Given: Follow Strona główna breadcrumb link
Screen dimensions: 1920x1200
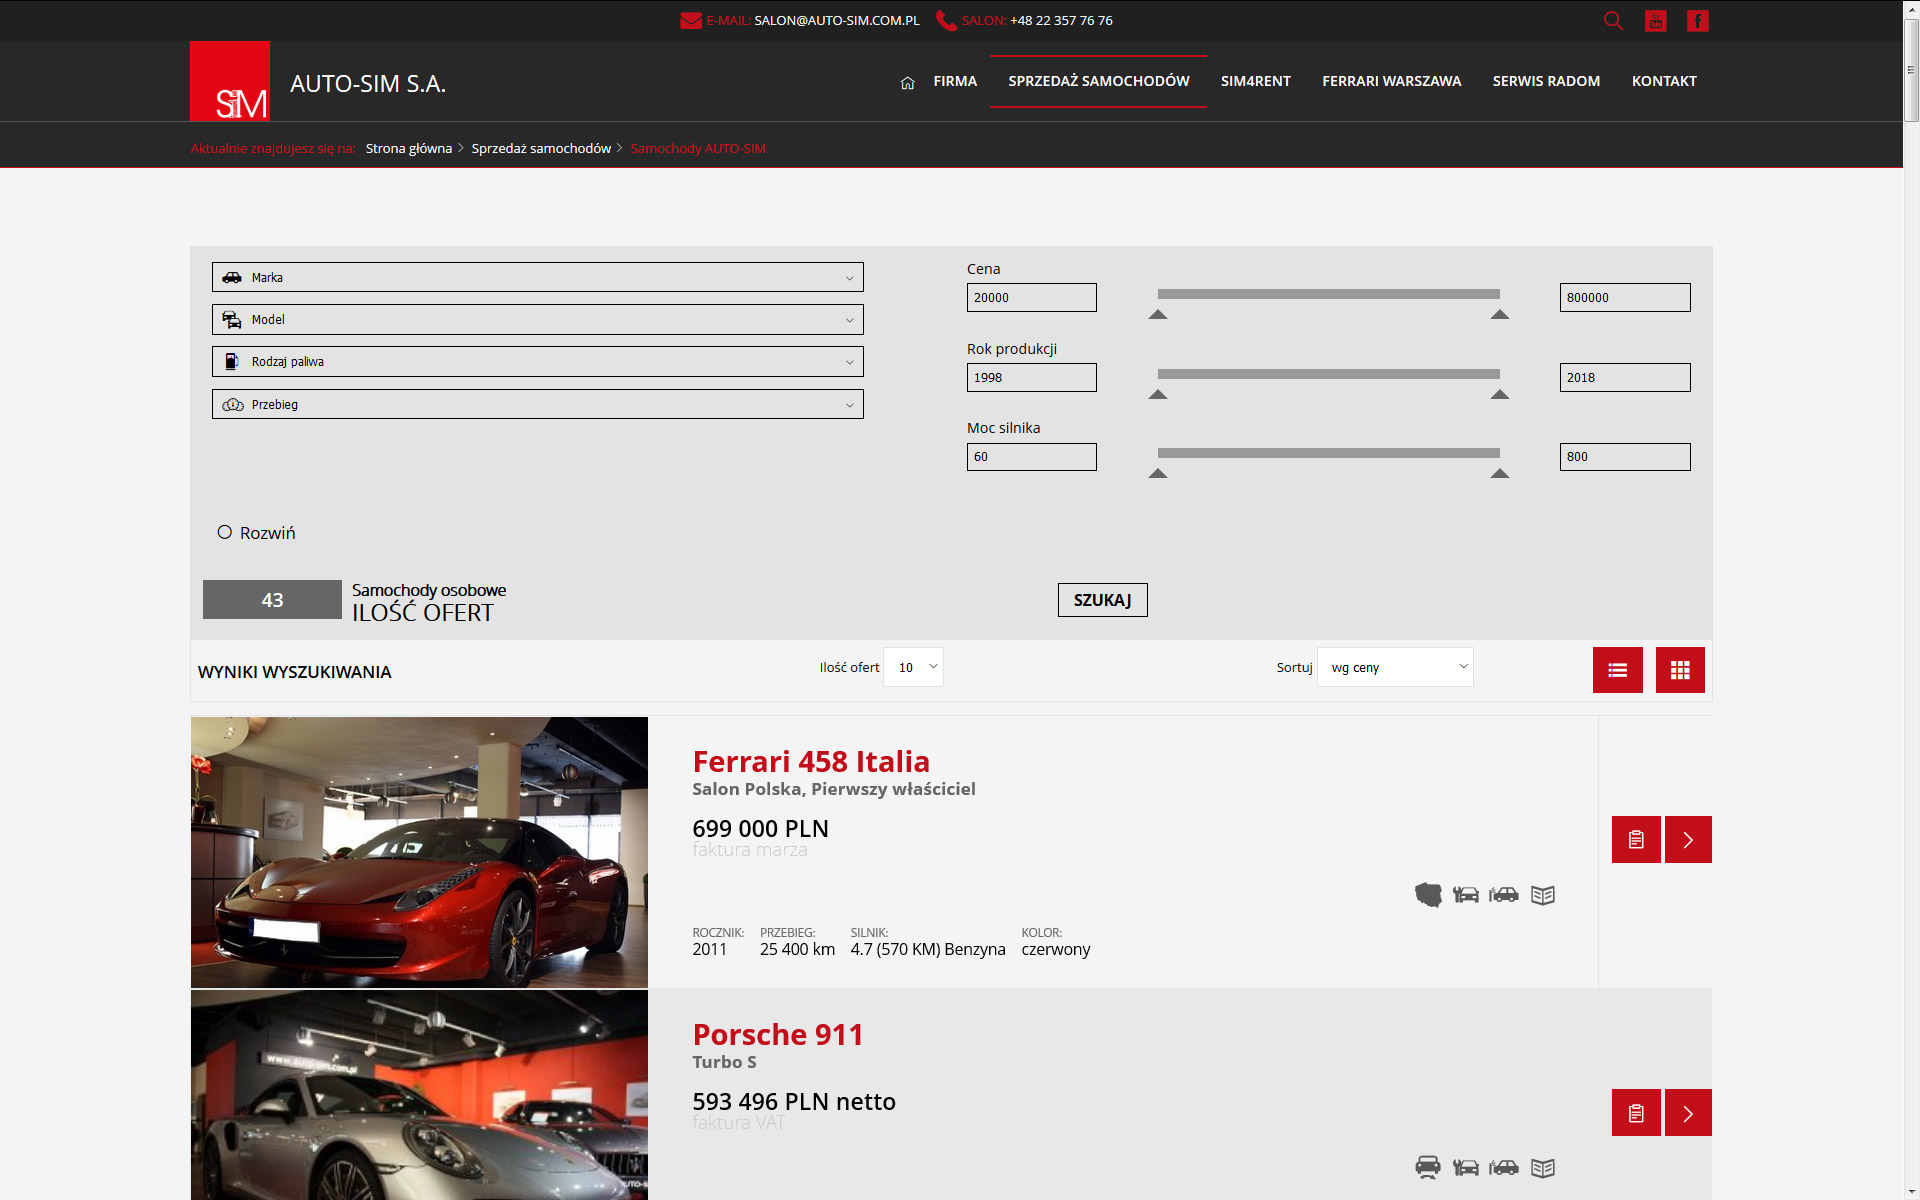Looking at the screenshot, I should (409, 148).
